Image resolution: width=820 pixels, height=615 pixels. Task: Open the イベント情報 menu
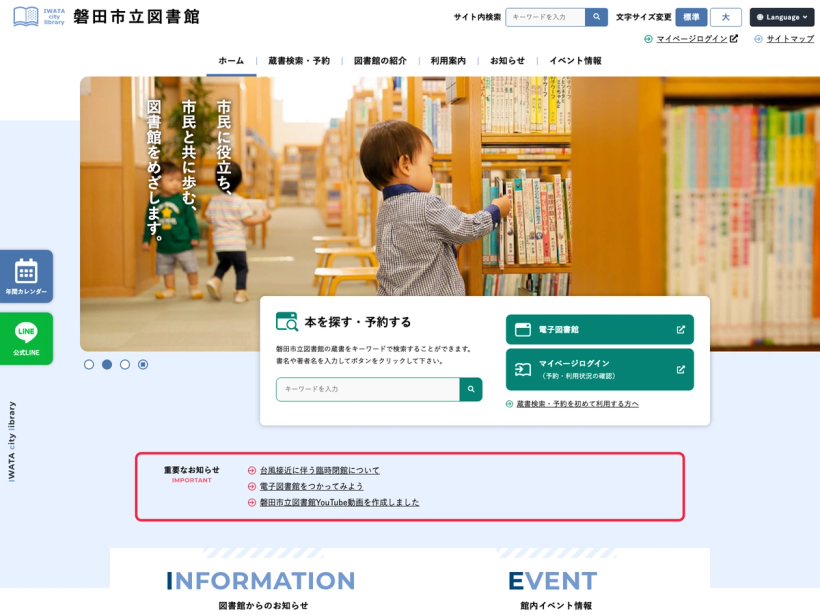pos(575,61)
